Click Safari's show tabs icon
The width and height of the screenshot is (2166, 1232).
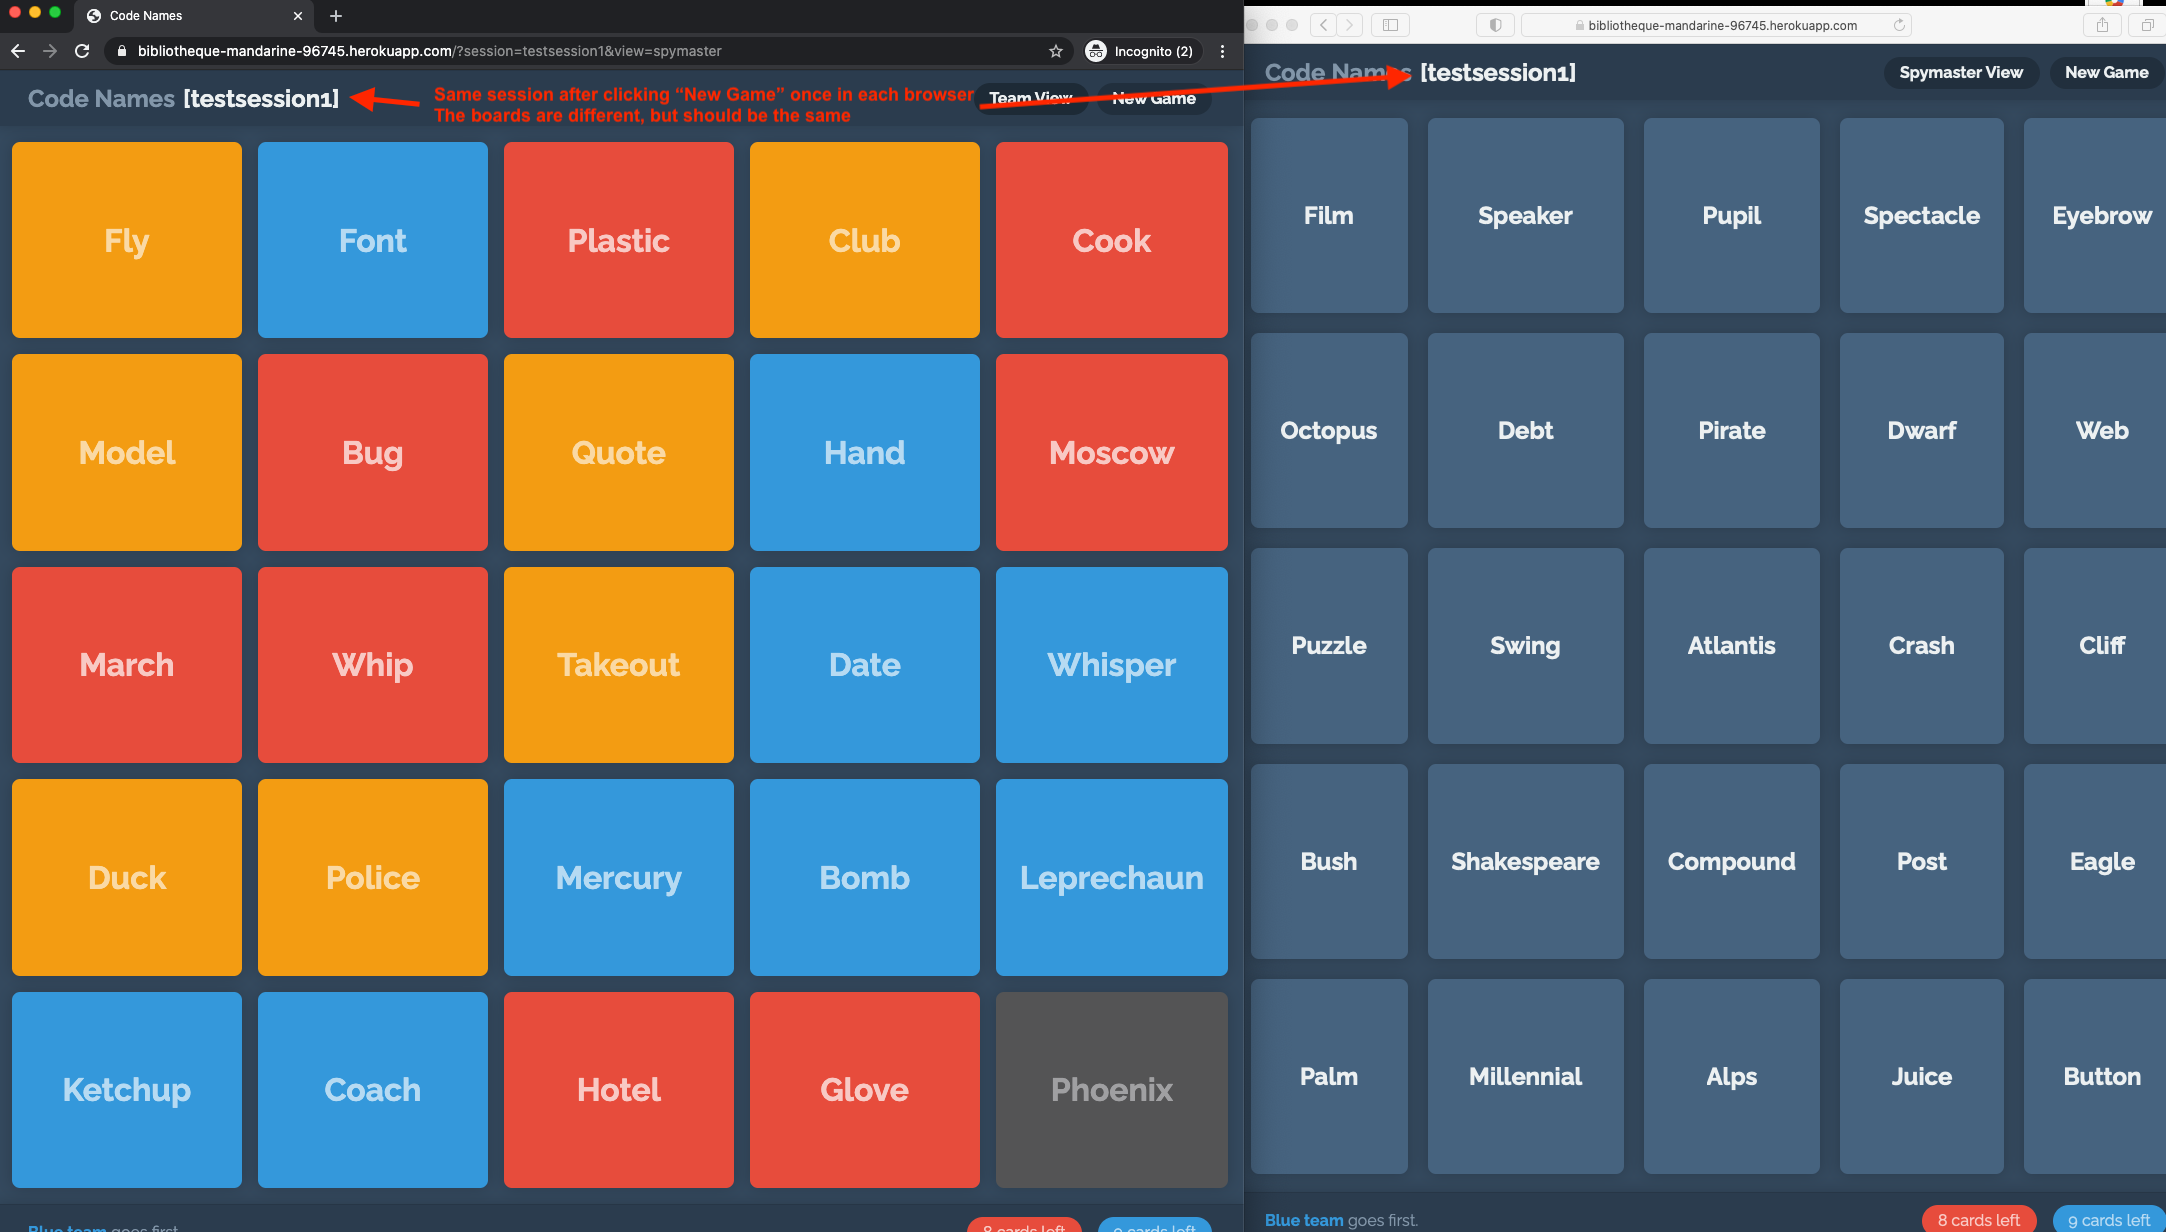2147,25
